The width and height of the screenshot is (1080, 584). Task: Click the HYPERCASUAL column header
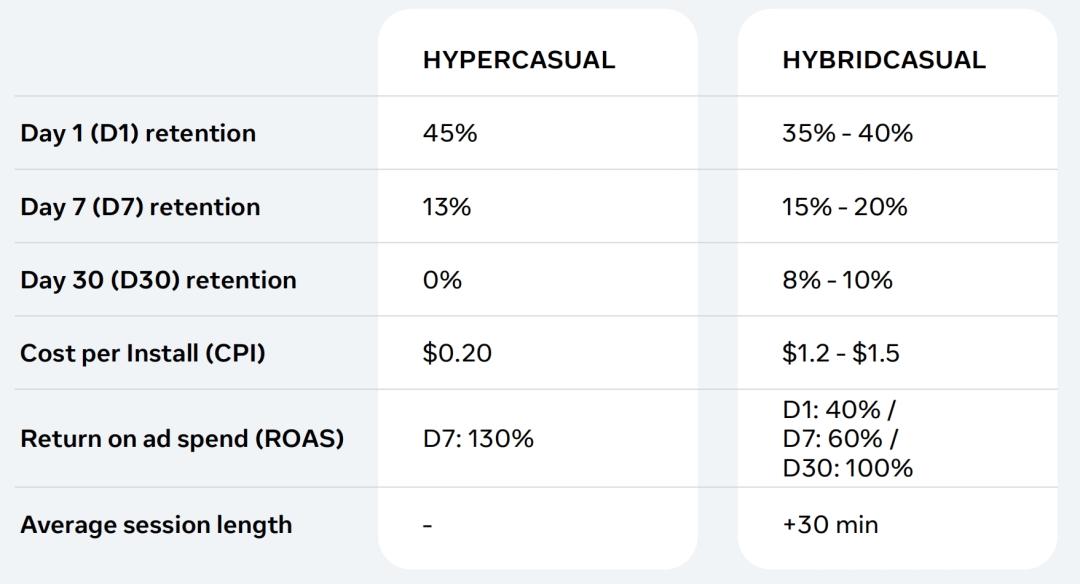(x=518, y=60)
